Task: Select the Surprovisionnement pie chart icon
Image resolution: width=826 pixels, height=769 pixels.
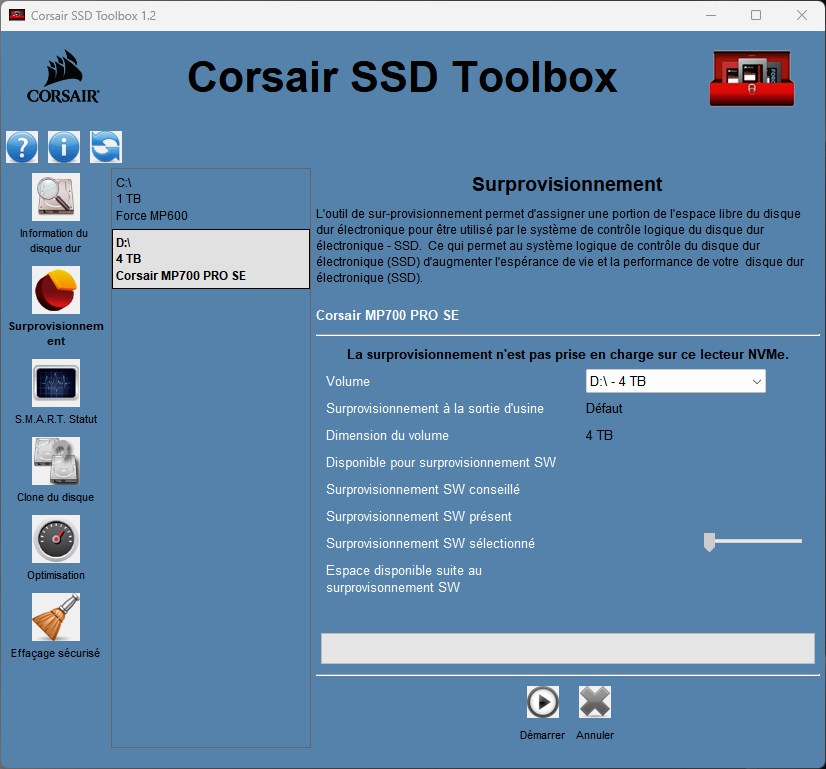Action: (x=56, y=290)
